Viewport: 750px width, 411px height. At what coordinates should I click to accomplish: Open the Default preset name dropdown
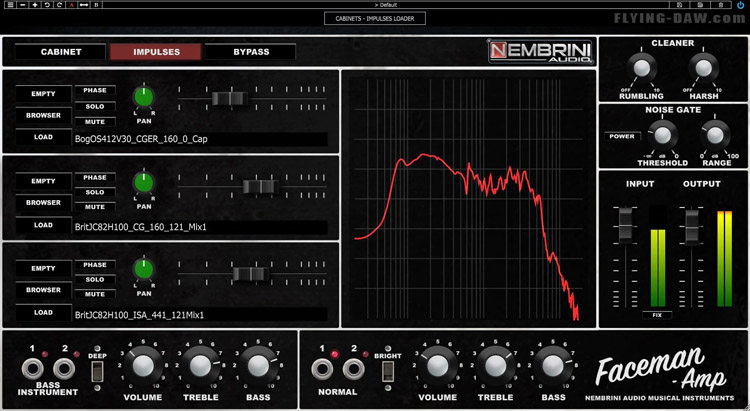click(x=387, y=4)
